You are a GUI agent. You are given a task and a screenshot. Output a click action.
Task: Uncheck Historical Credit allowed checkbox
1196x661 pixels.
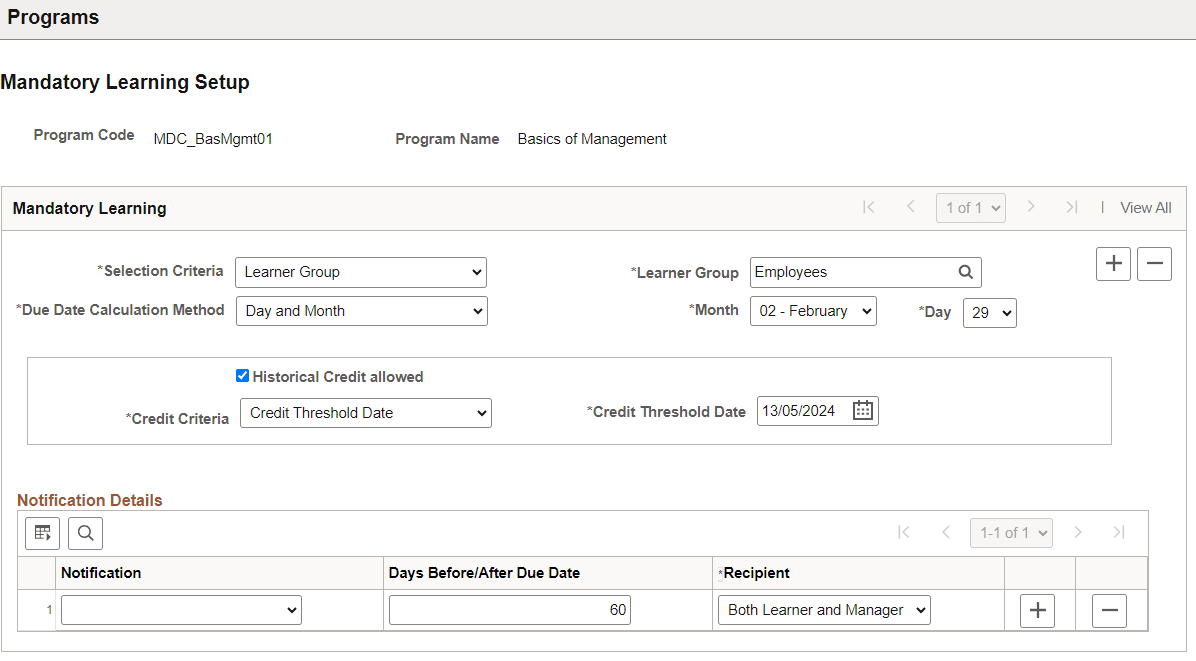[x=242, y=377]
